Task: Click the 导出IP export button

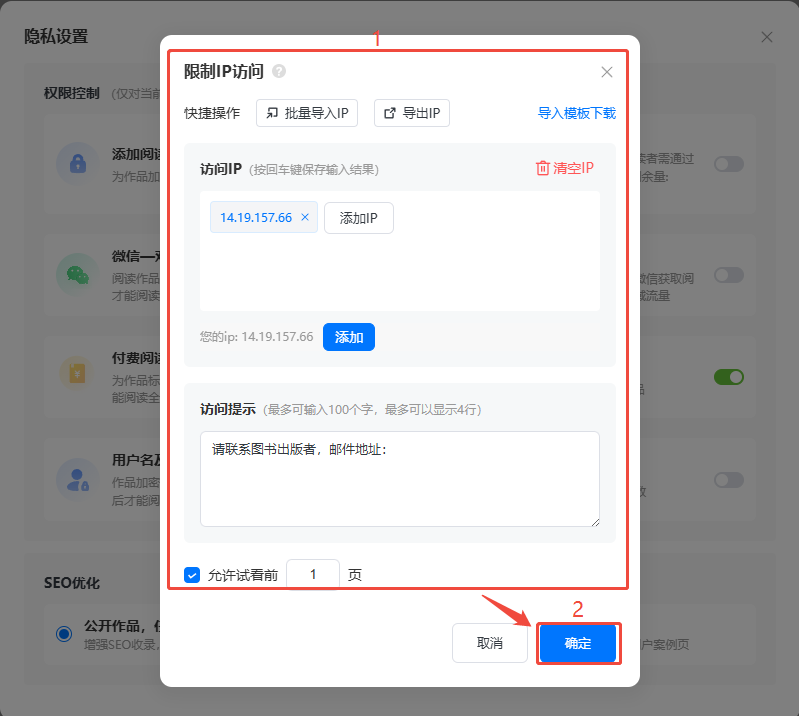Action: coord(412,113)
